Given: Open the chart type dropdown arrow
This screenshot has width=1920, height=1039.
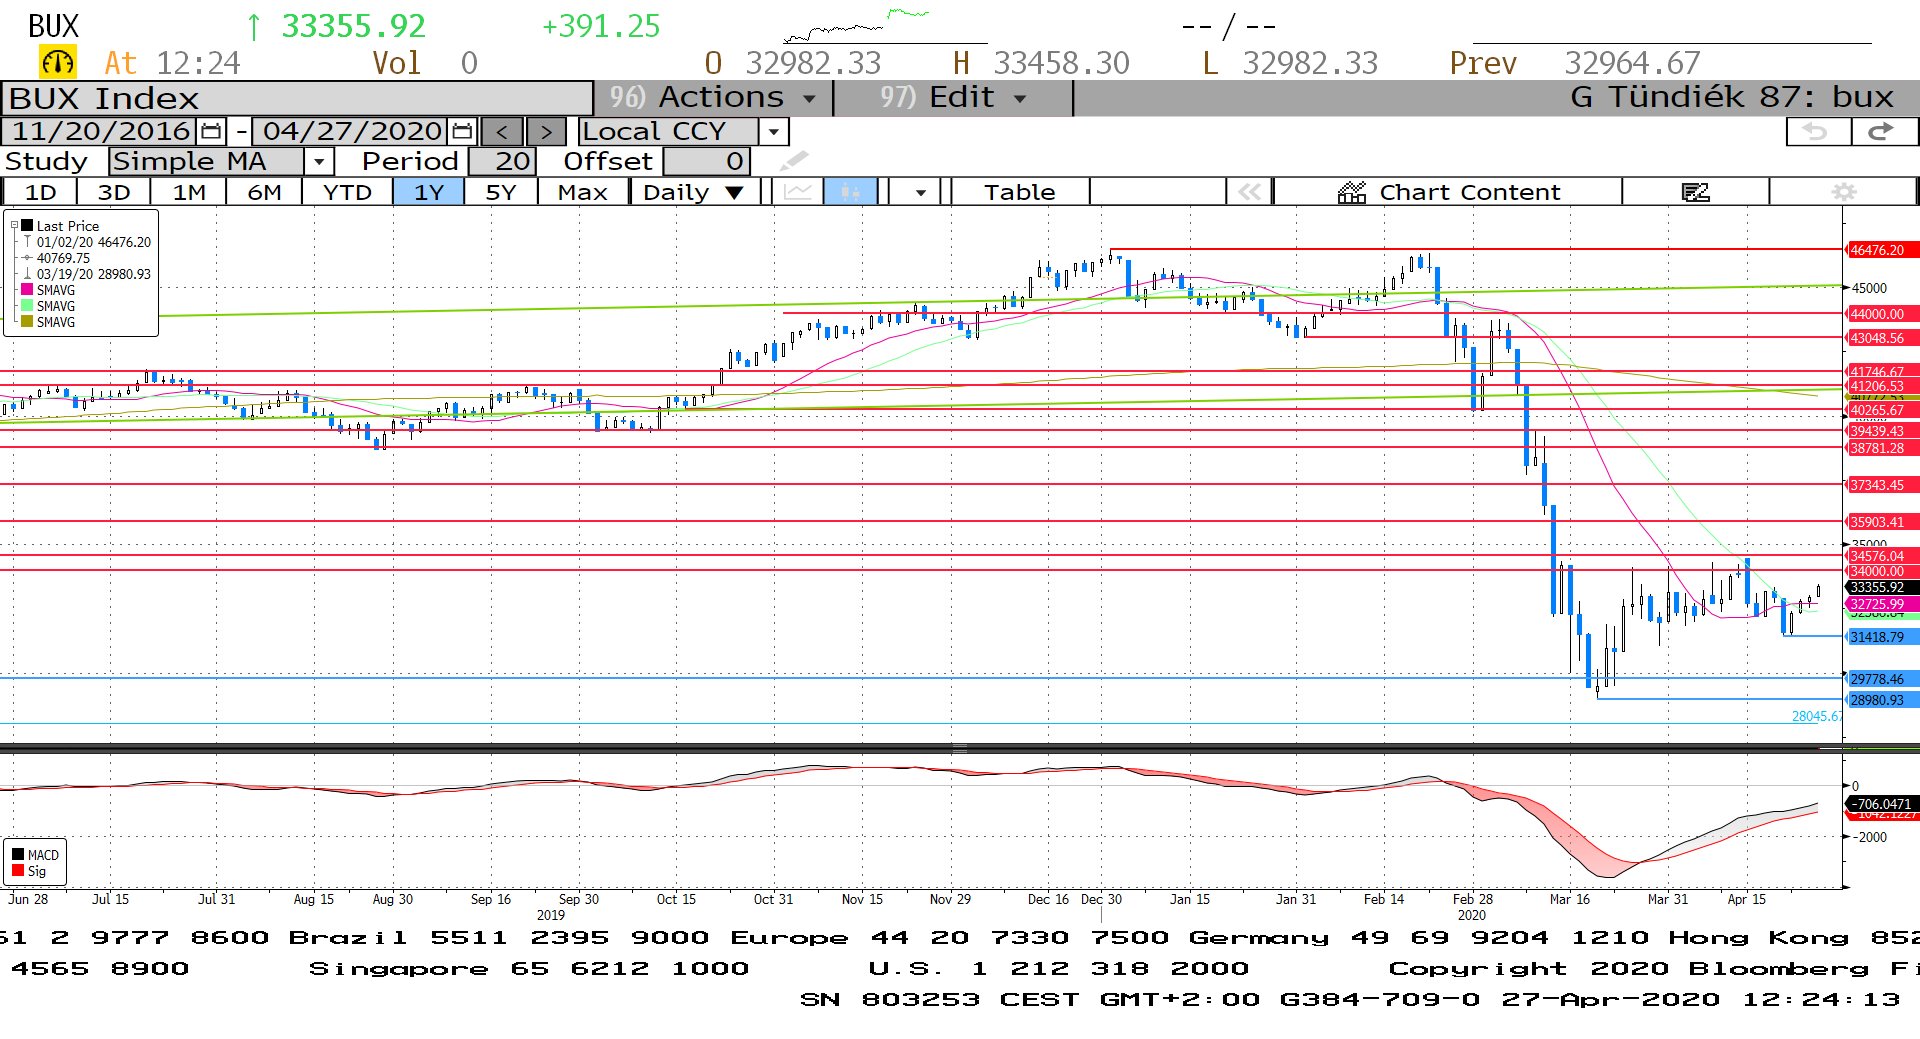Looking at the screenshot, I should [x=920, y=192].
